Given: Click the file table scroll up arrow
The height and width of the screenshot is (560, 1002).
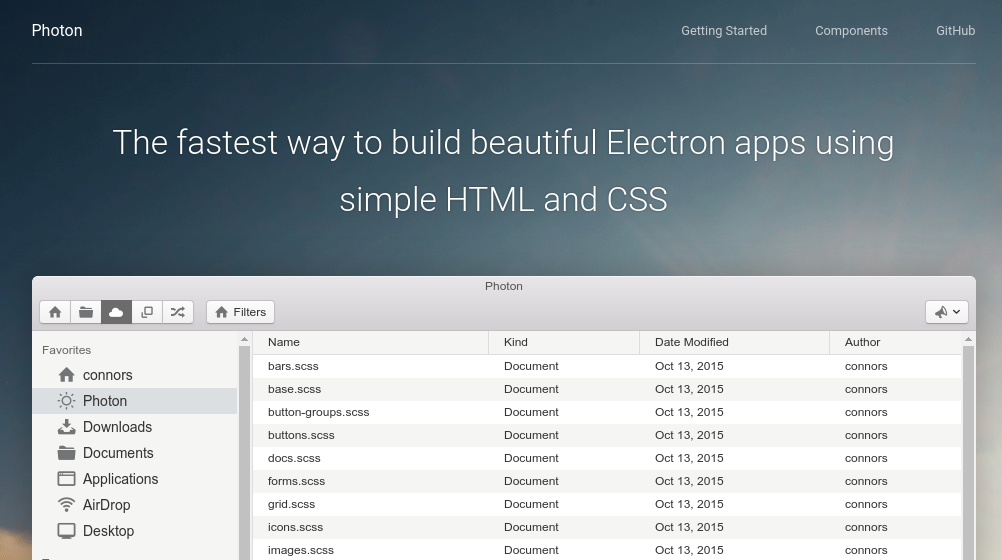Looking at the screenshot, I should pyautogui.click(x=968, y=339).
